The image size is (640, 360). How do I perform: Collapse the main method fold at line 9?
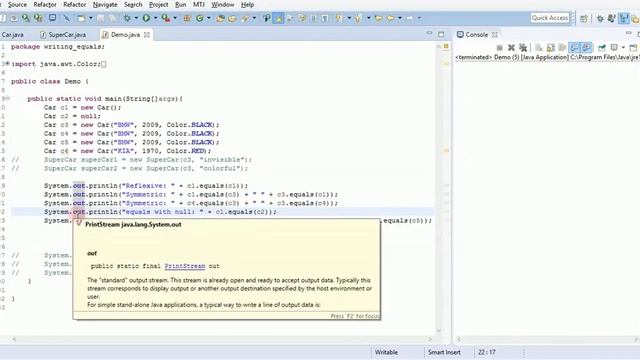[x=8, y=98]
